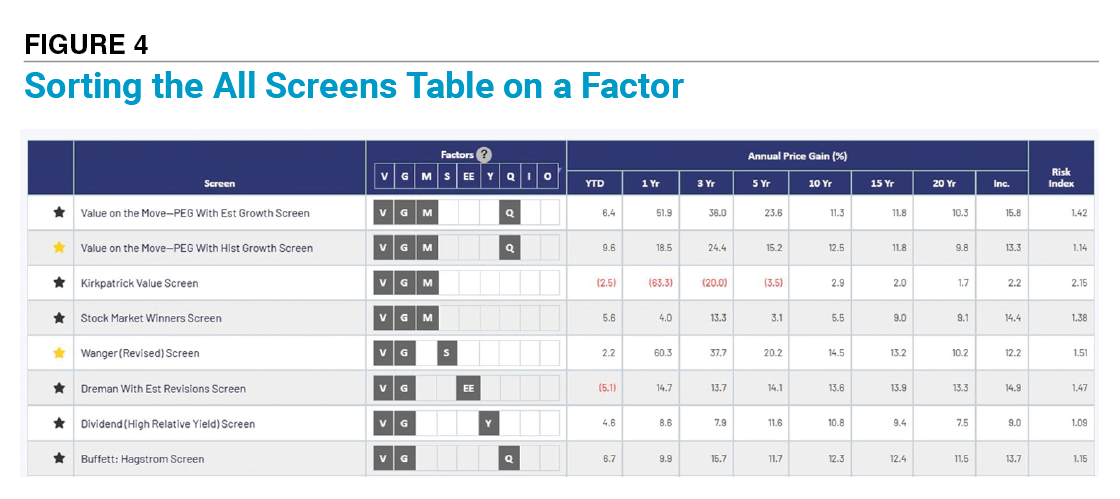Sort by 10 Yr column header
Screen dimensions: 1120x499
[820, 183]
